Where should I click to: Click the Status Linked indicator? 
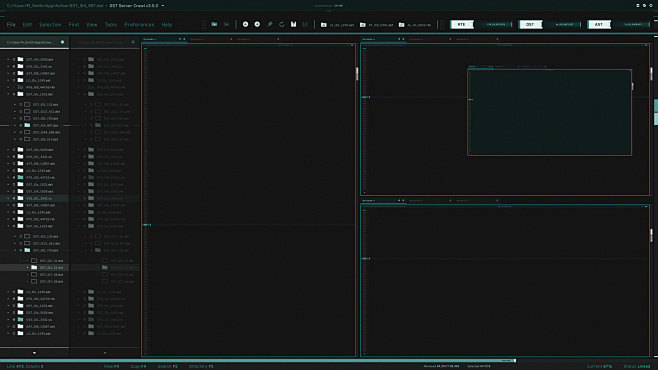637,366
